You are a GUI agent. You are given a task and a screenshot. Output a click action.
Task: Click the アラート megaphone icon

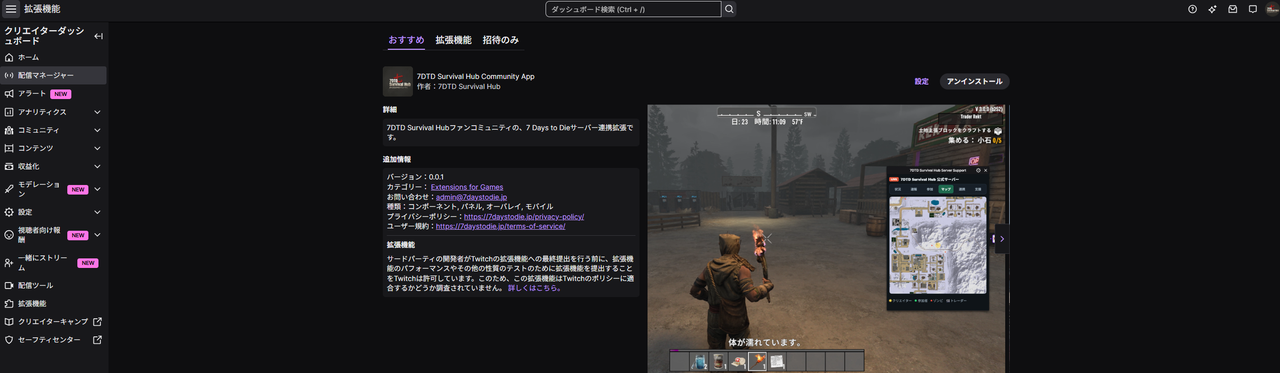[9, 93]
